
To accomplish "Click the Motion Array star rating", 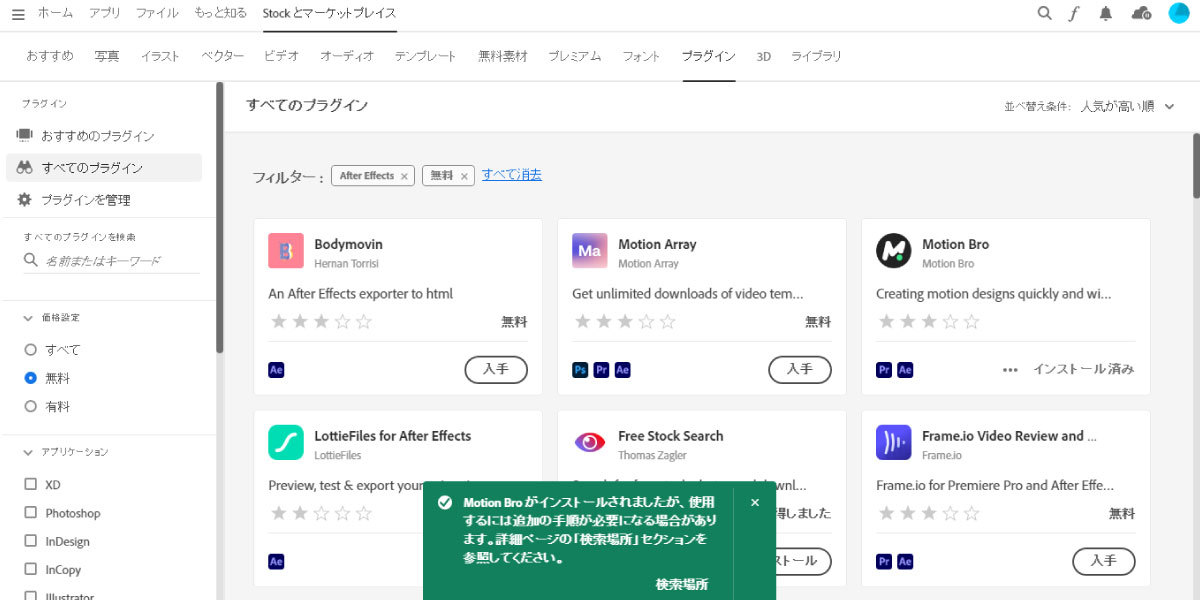I will (624, 322).
